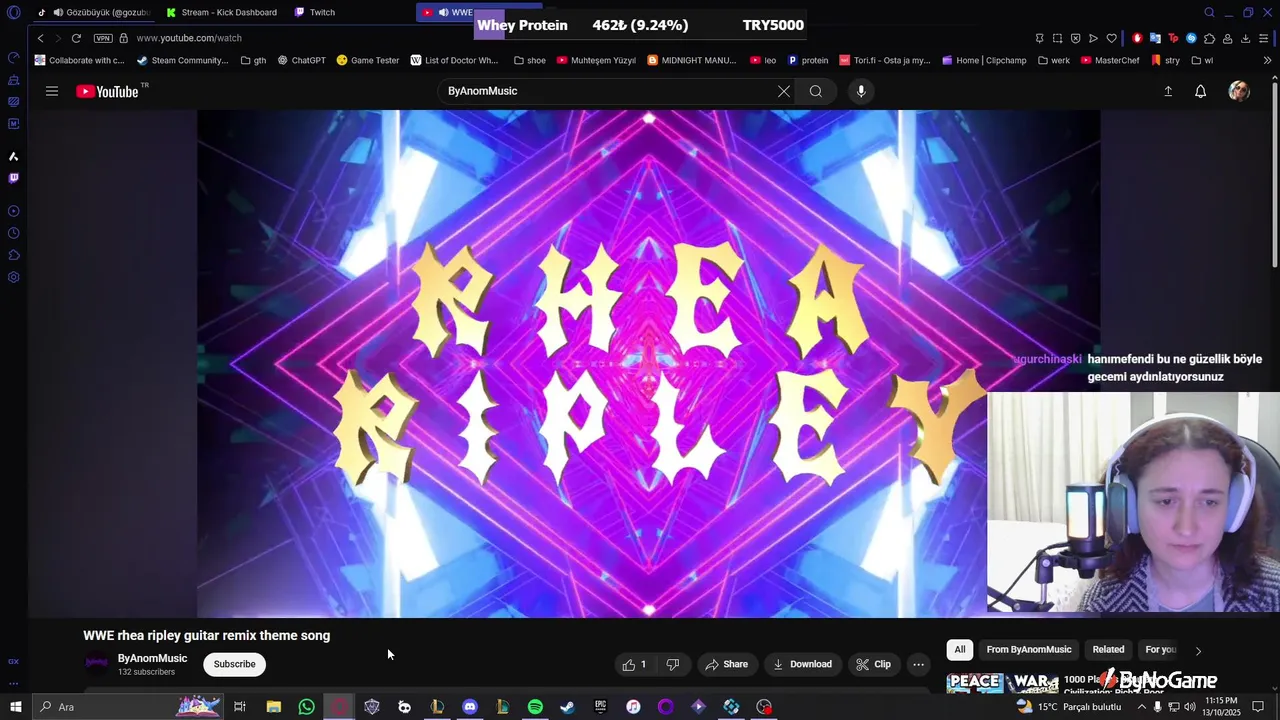Viewport: 1280px width, 720px height.
Task: Show hidden tray icons chevron
Action: pyautogui.click(x=1142, y=707)
